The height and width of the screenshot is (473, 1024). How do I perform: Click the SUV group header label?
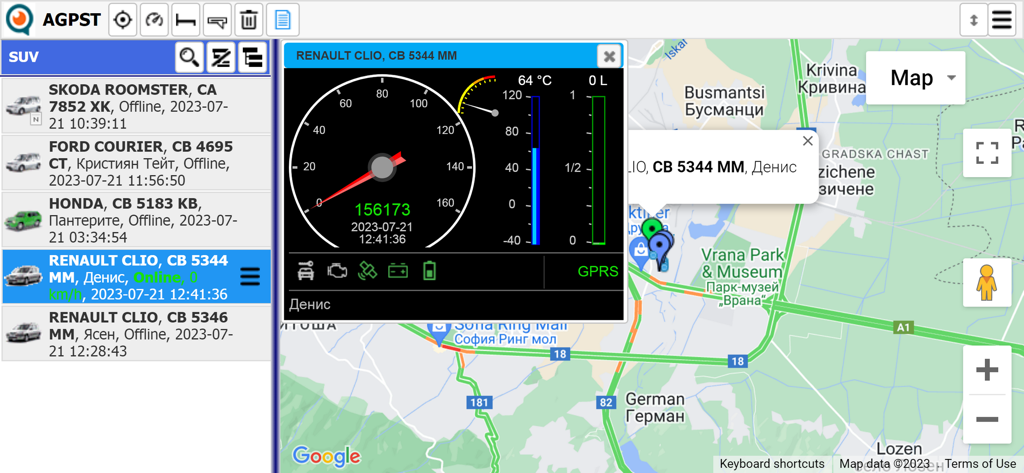point(24,57)
